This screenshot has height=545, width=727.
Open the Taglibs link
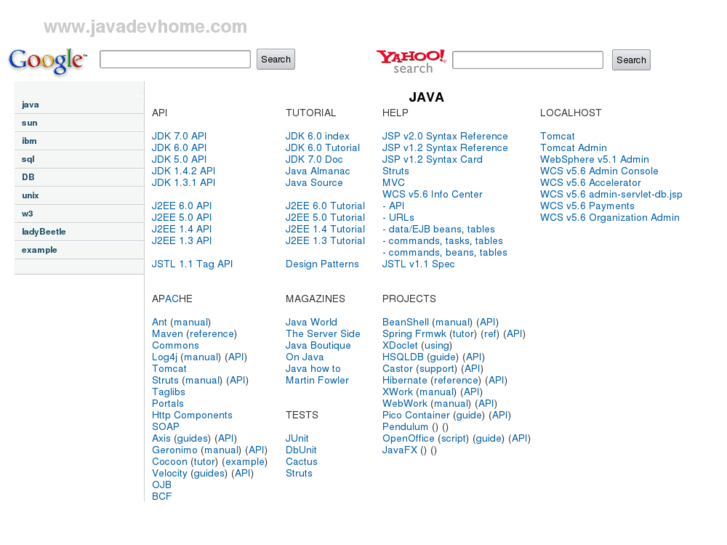pyautogui.click(x=168, y=391)
